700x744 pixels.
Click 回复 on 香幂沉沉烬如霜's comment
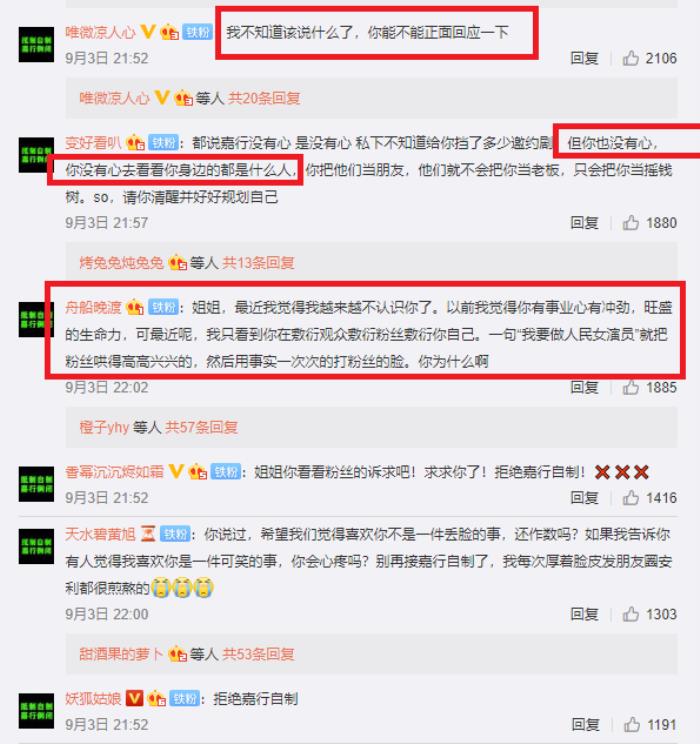[584, 497]
